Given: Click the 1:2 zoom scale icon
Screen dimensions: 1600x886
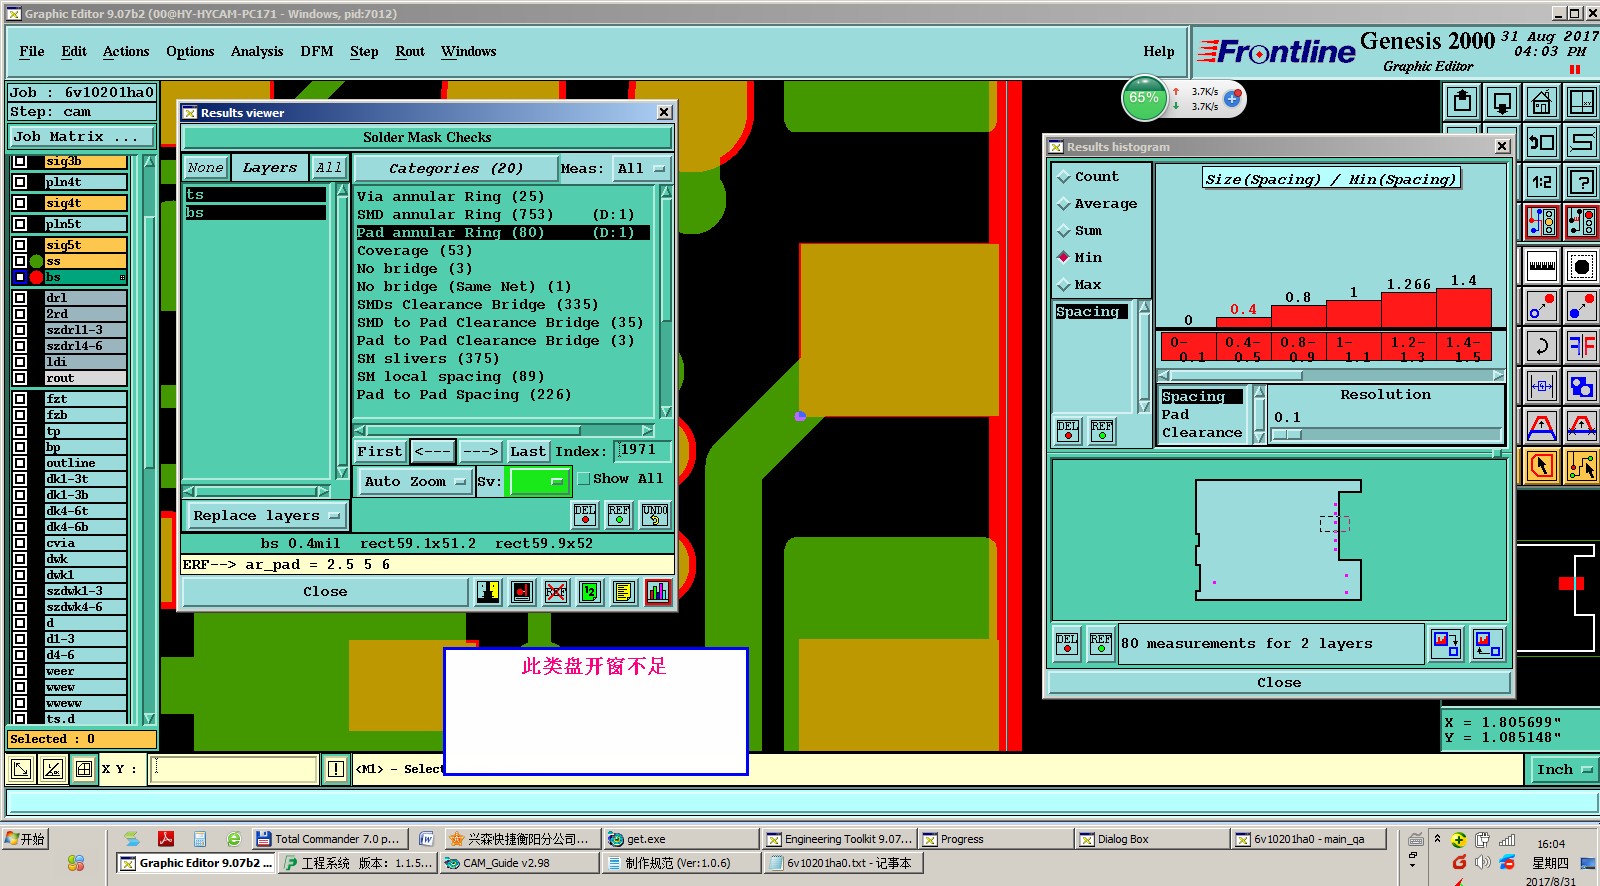Looking at the screenshot, I should pyautogui.click(x=1541, y=182).
